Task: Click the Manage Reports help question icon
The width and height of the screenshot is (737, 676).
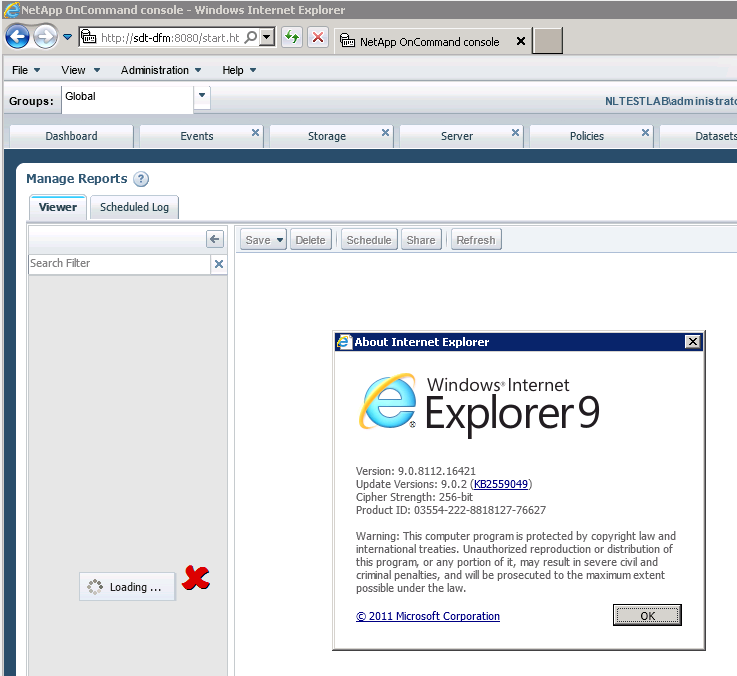Action: (141, 179)
